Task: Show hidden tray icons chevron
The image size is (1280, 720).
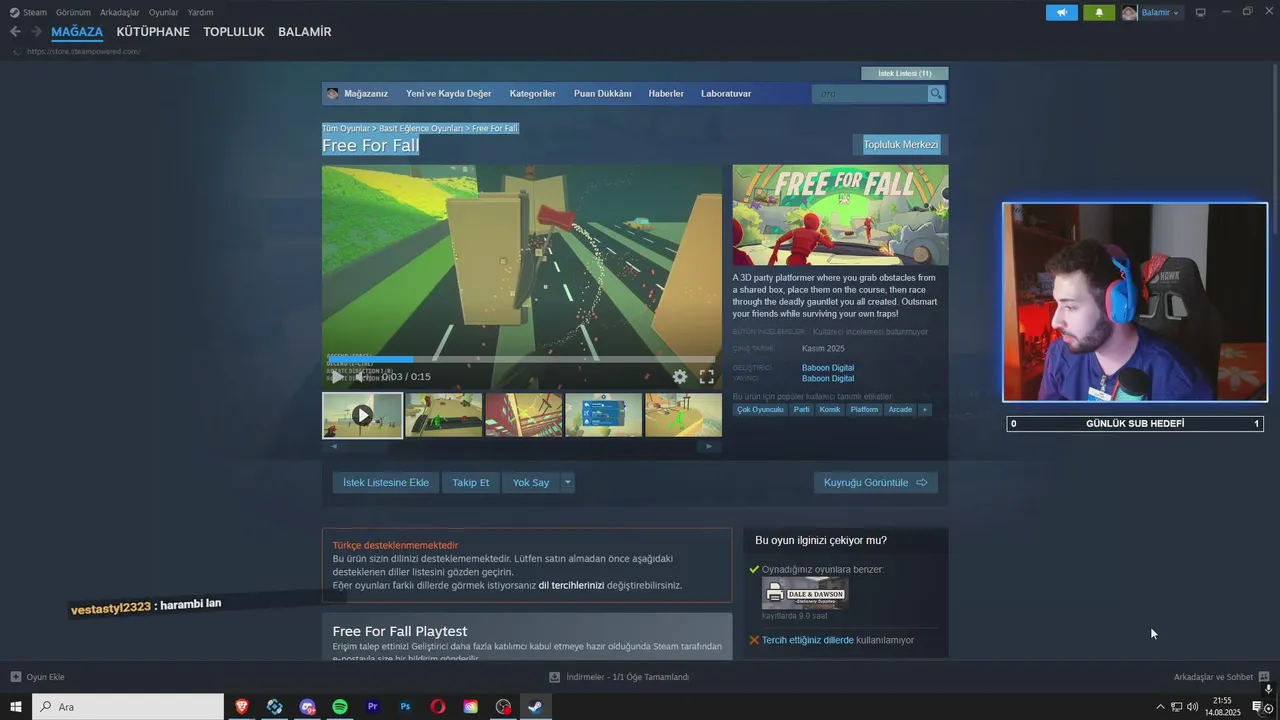Action: 1160,707
